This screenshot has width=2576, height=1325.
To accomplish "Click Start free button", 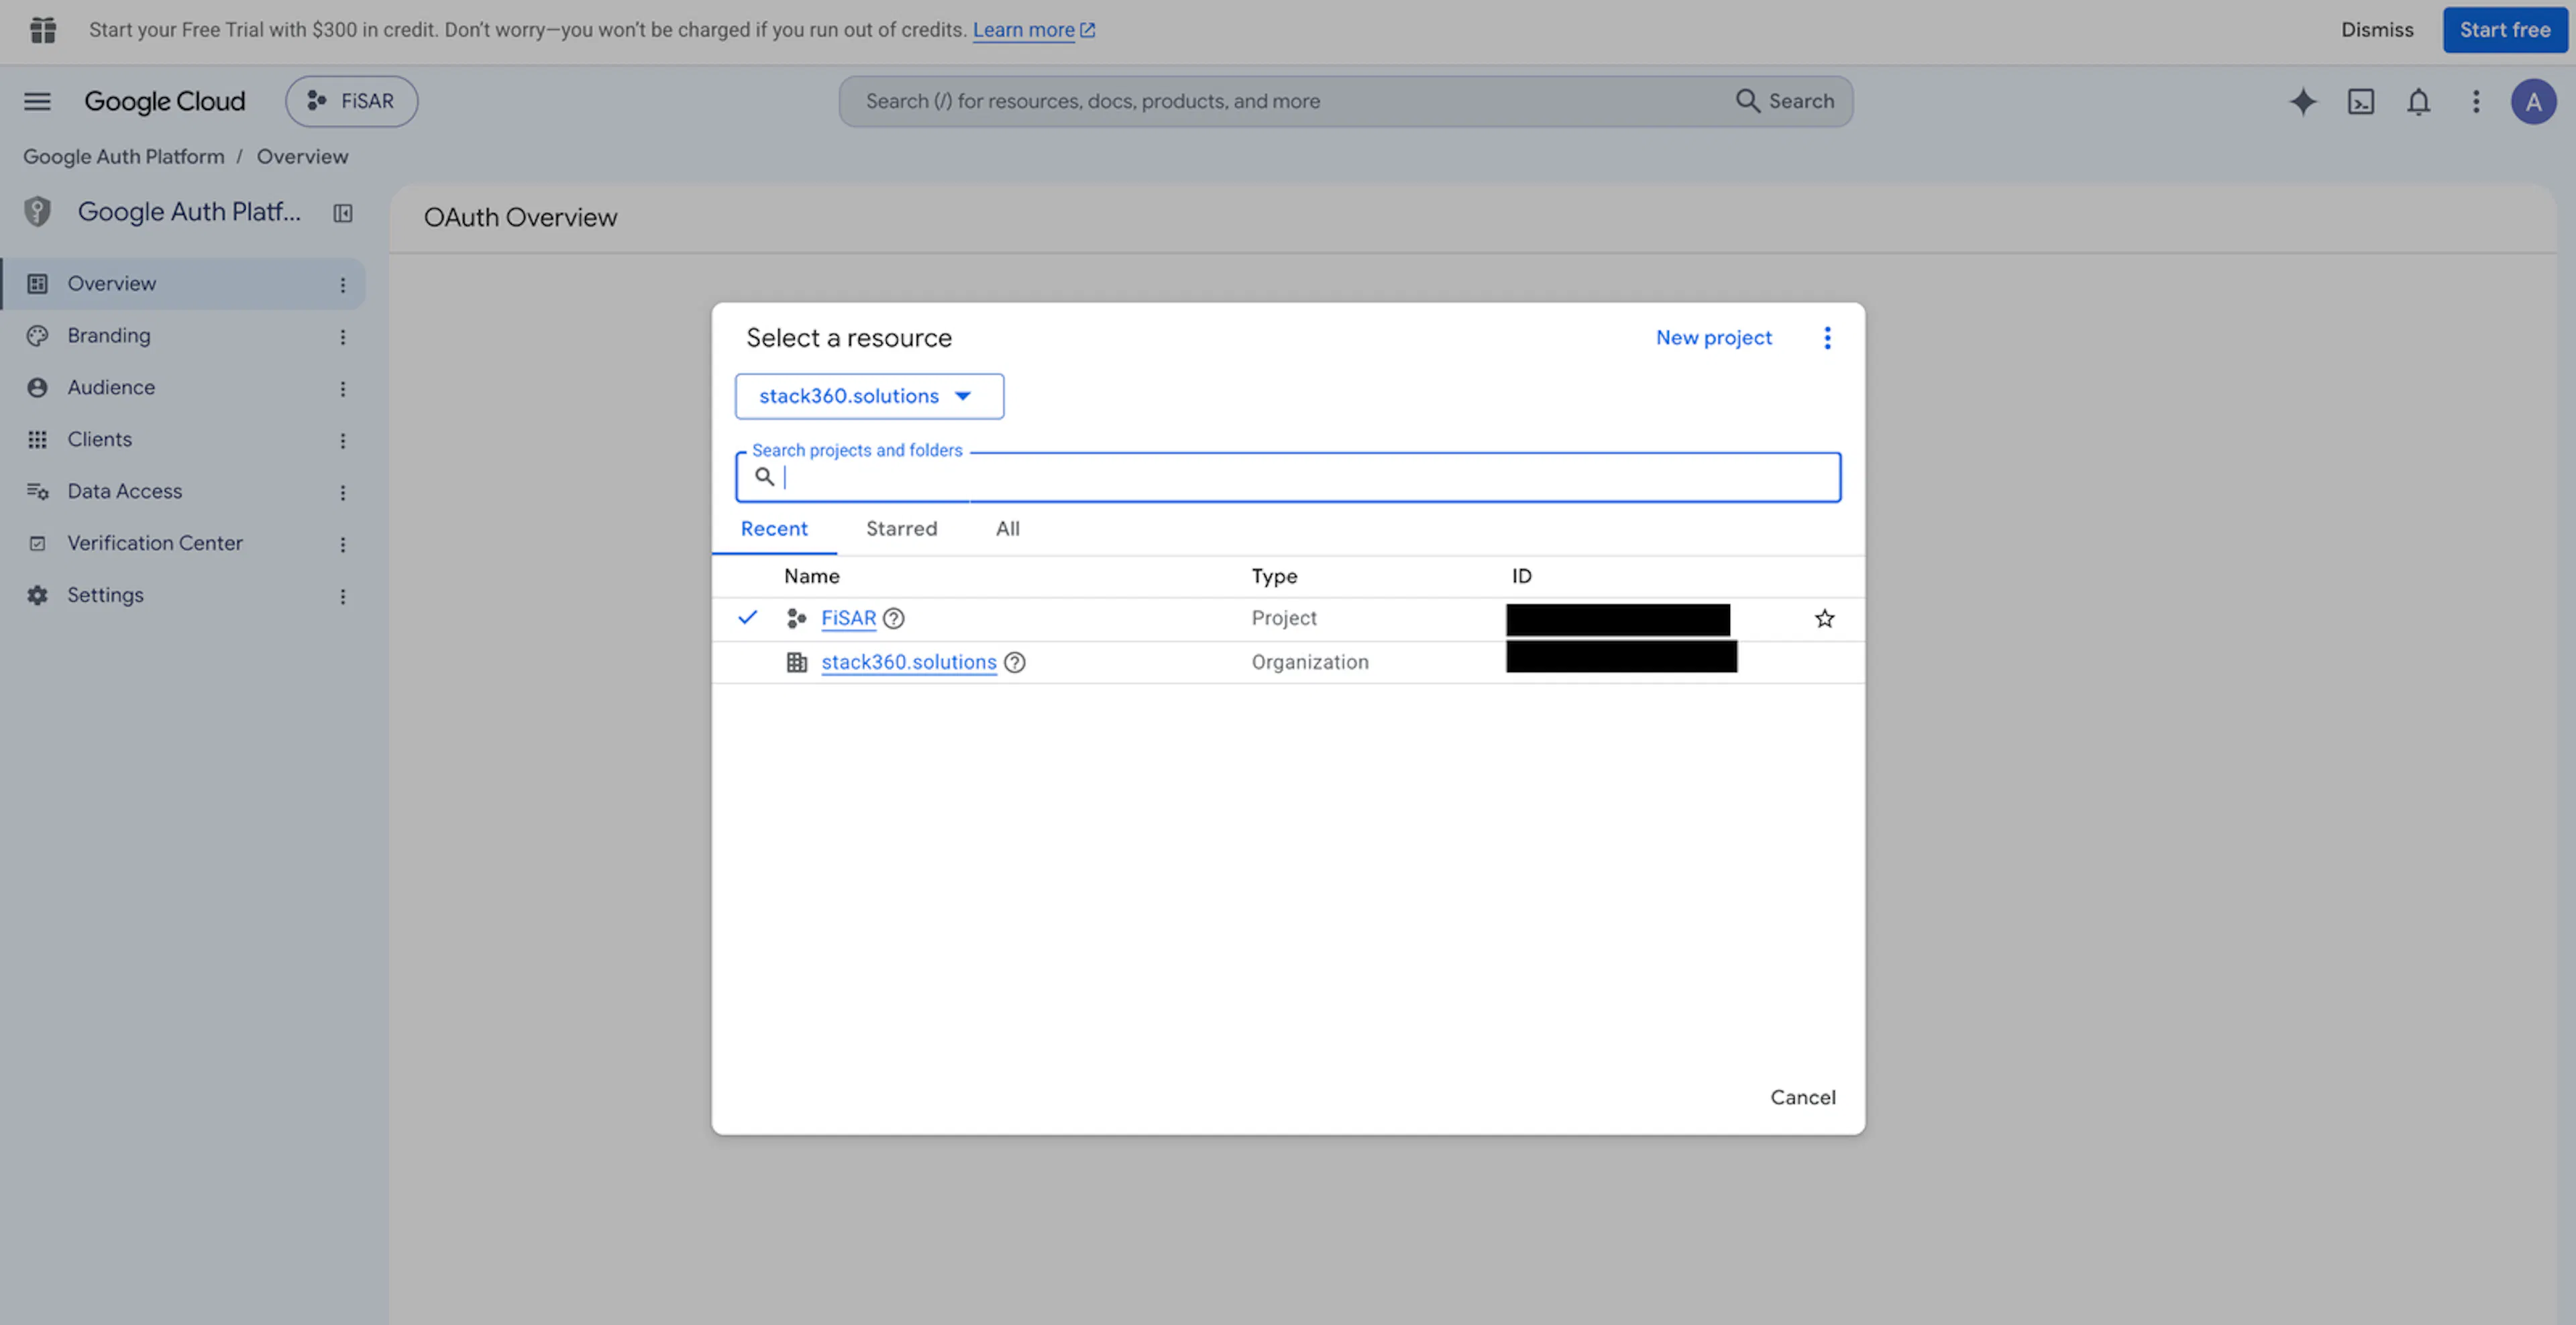I will point(2504,30).
